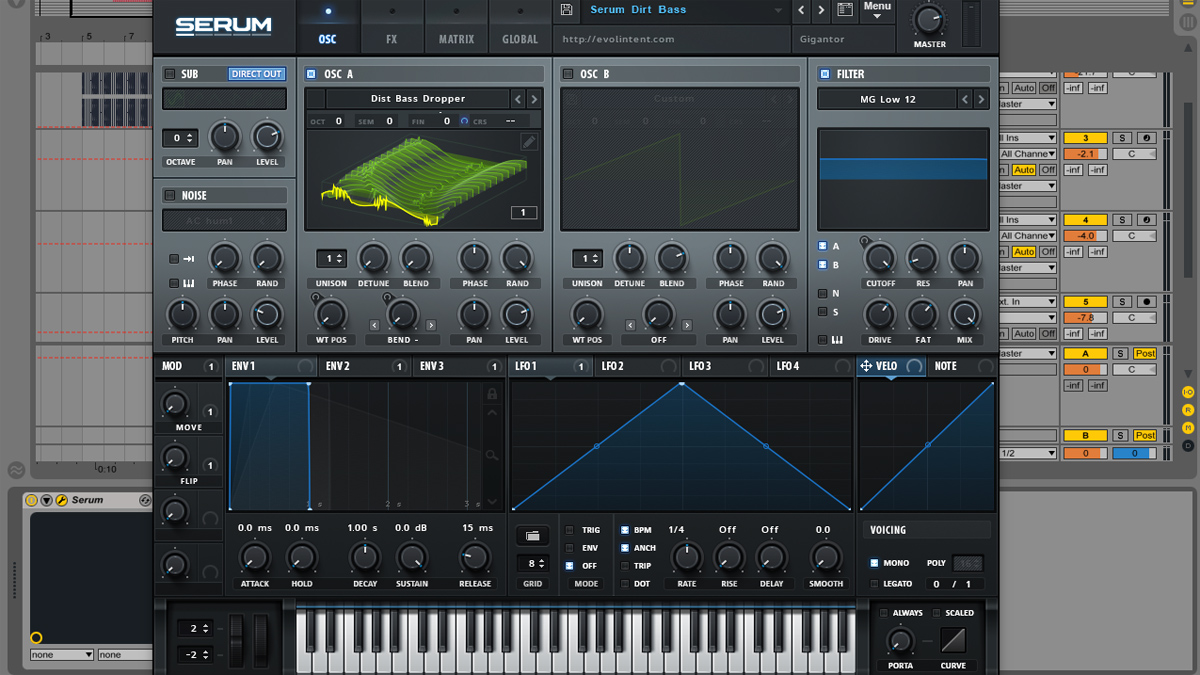Disable the OSC A enable checkbox

(311, 74)
